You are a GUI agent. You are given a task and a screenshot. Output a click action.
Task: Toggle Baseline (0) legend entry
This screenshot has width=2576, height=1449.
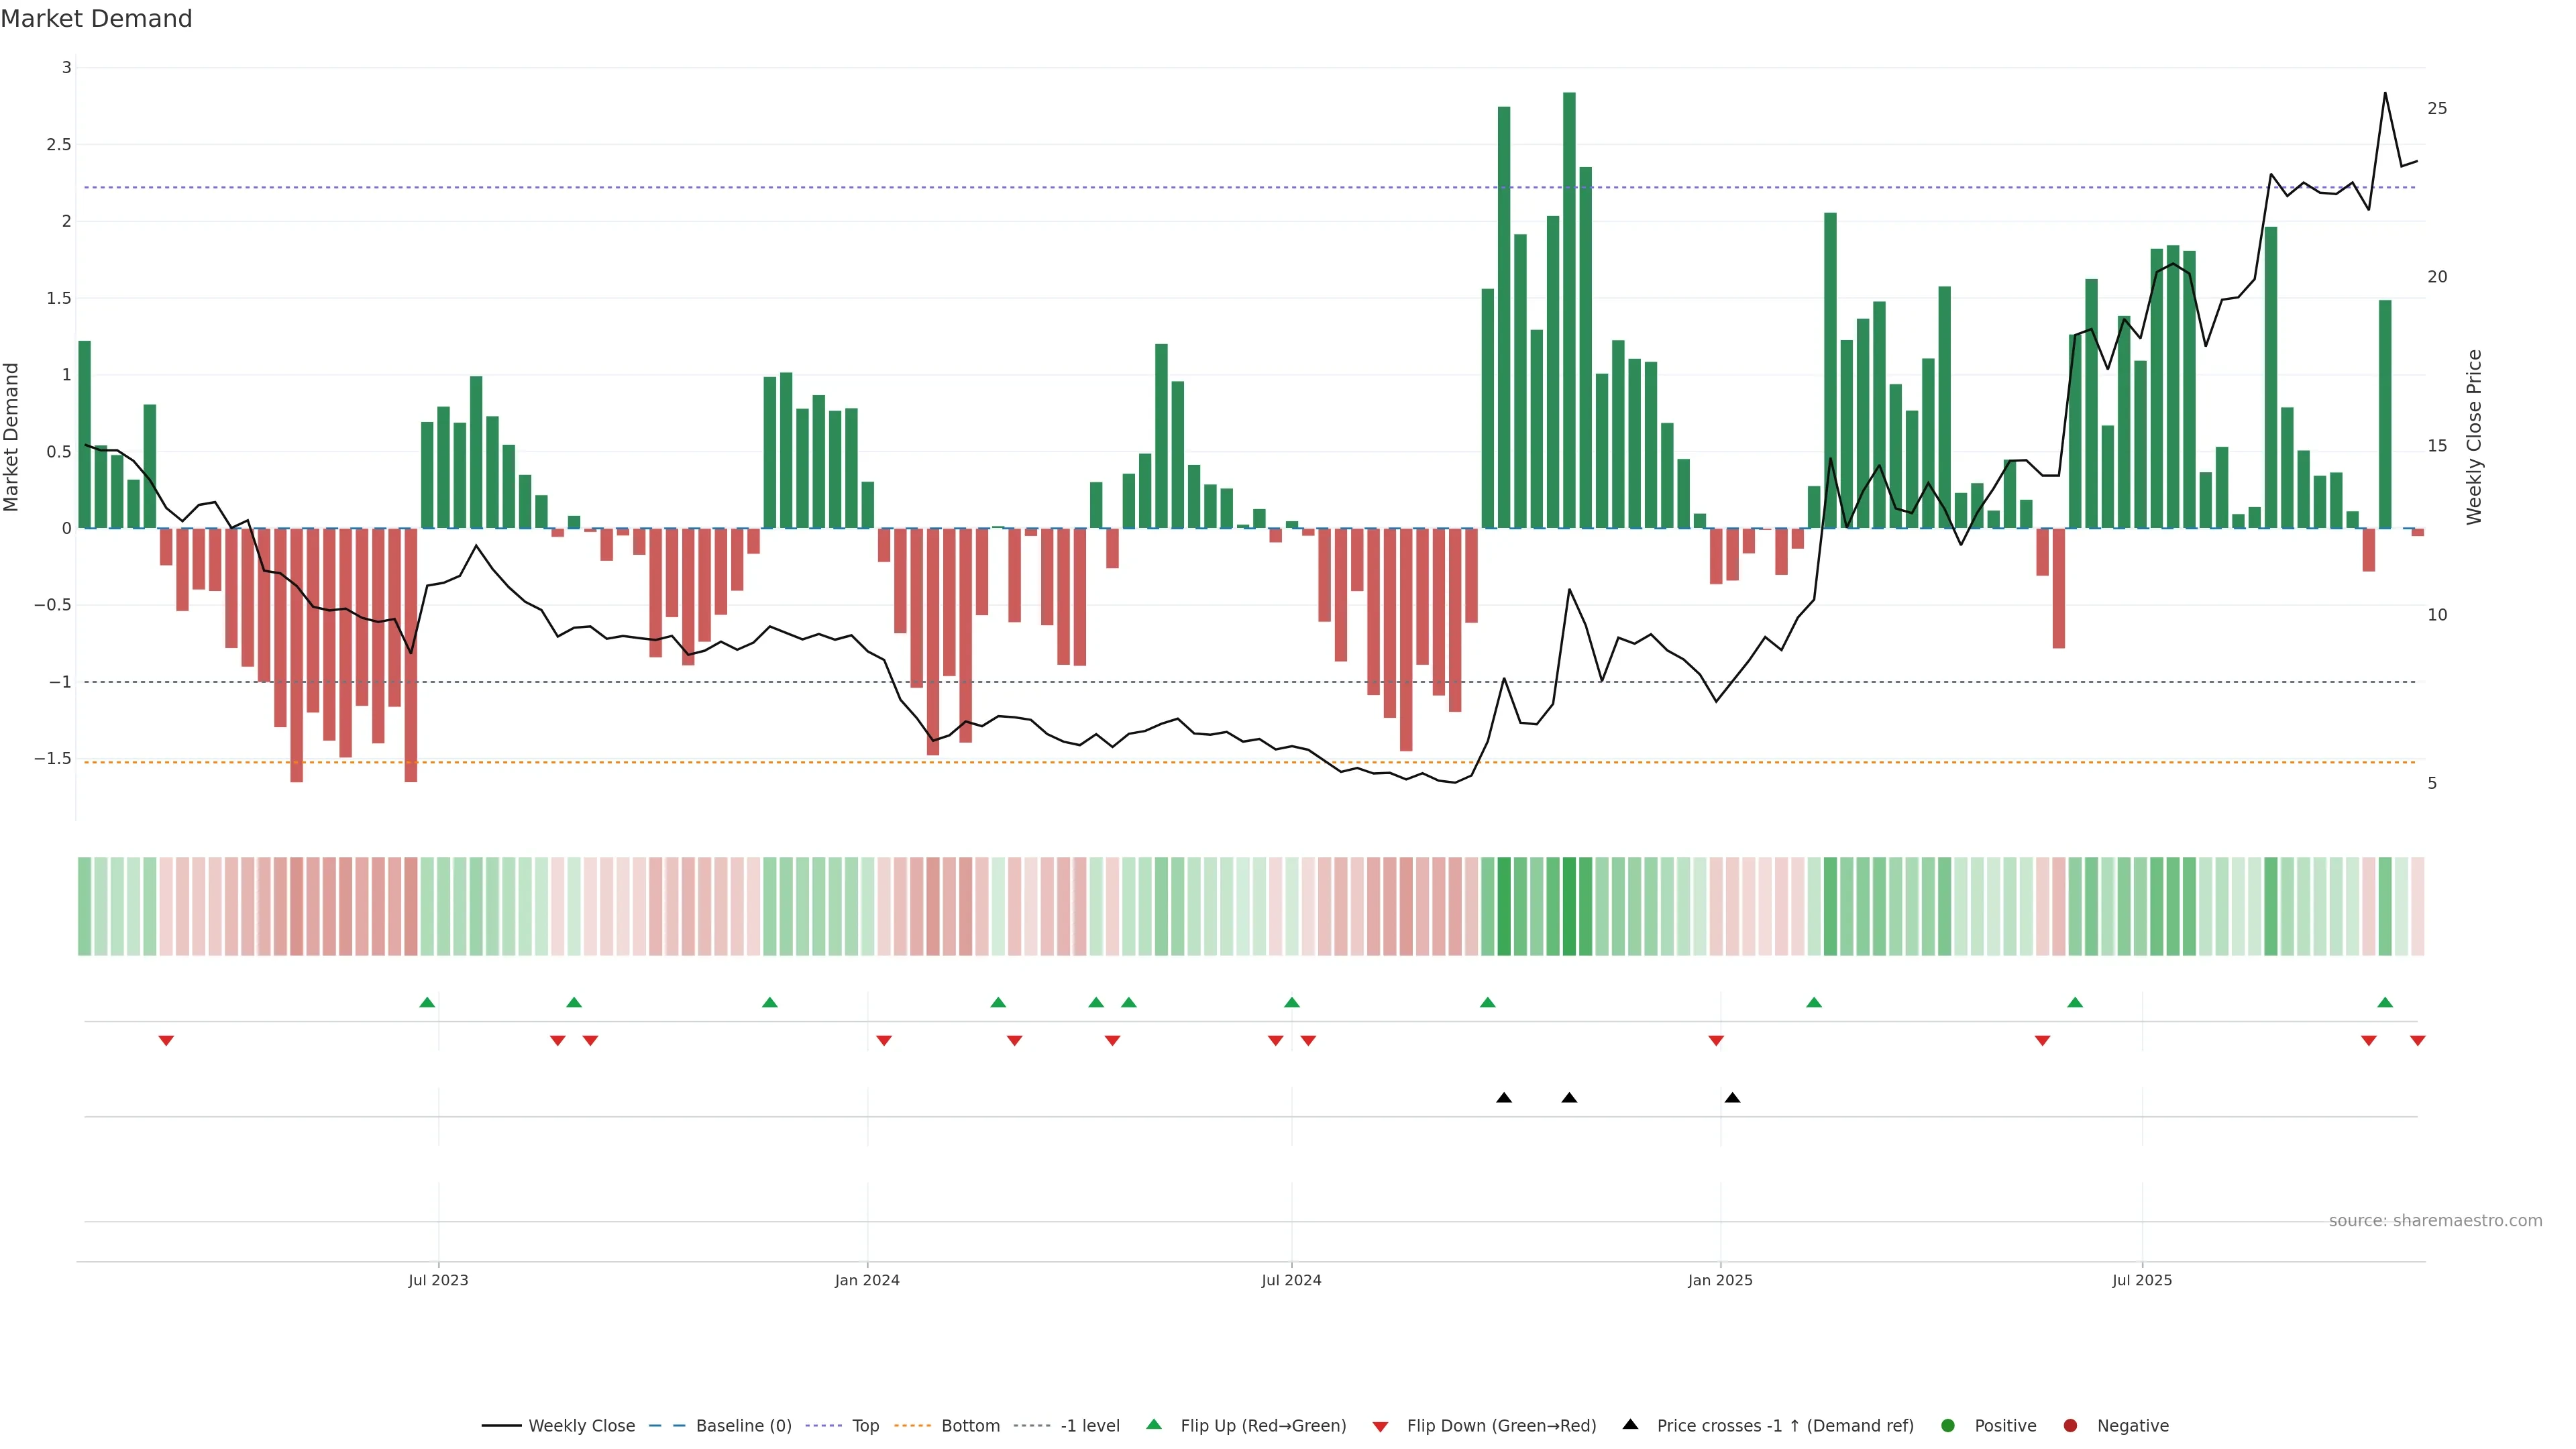(743, 1425)
